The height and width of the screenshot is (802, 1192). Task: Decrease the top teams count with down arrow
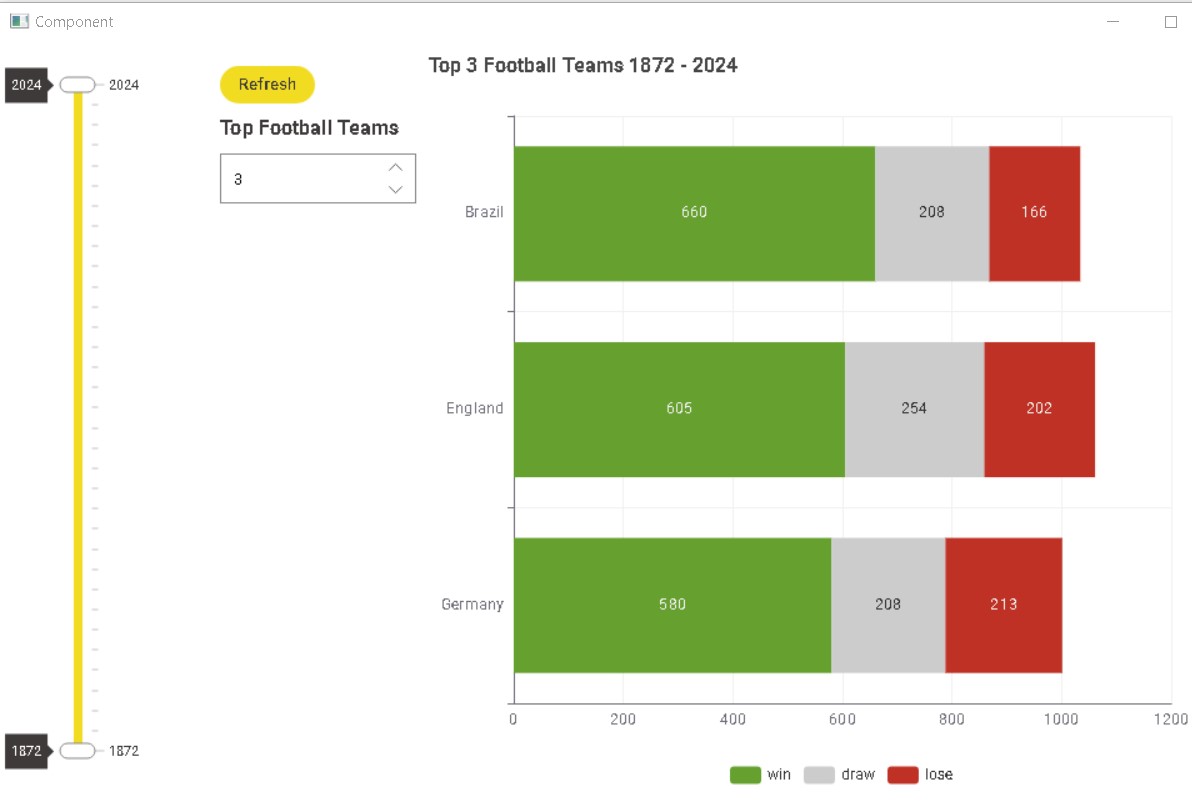395,189
